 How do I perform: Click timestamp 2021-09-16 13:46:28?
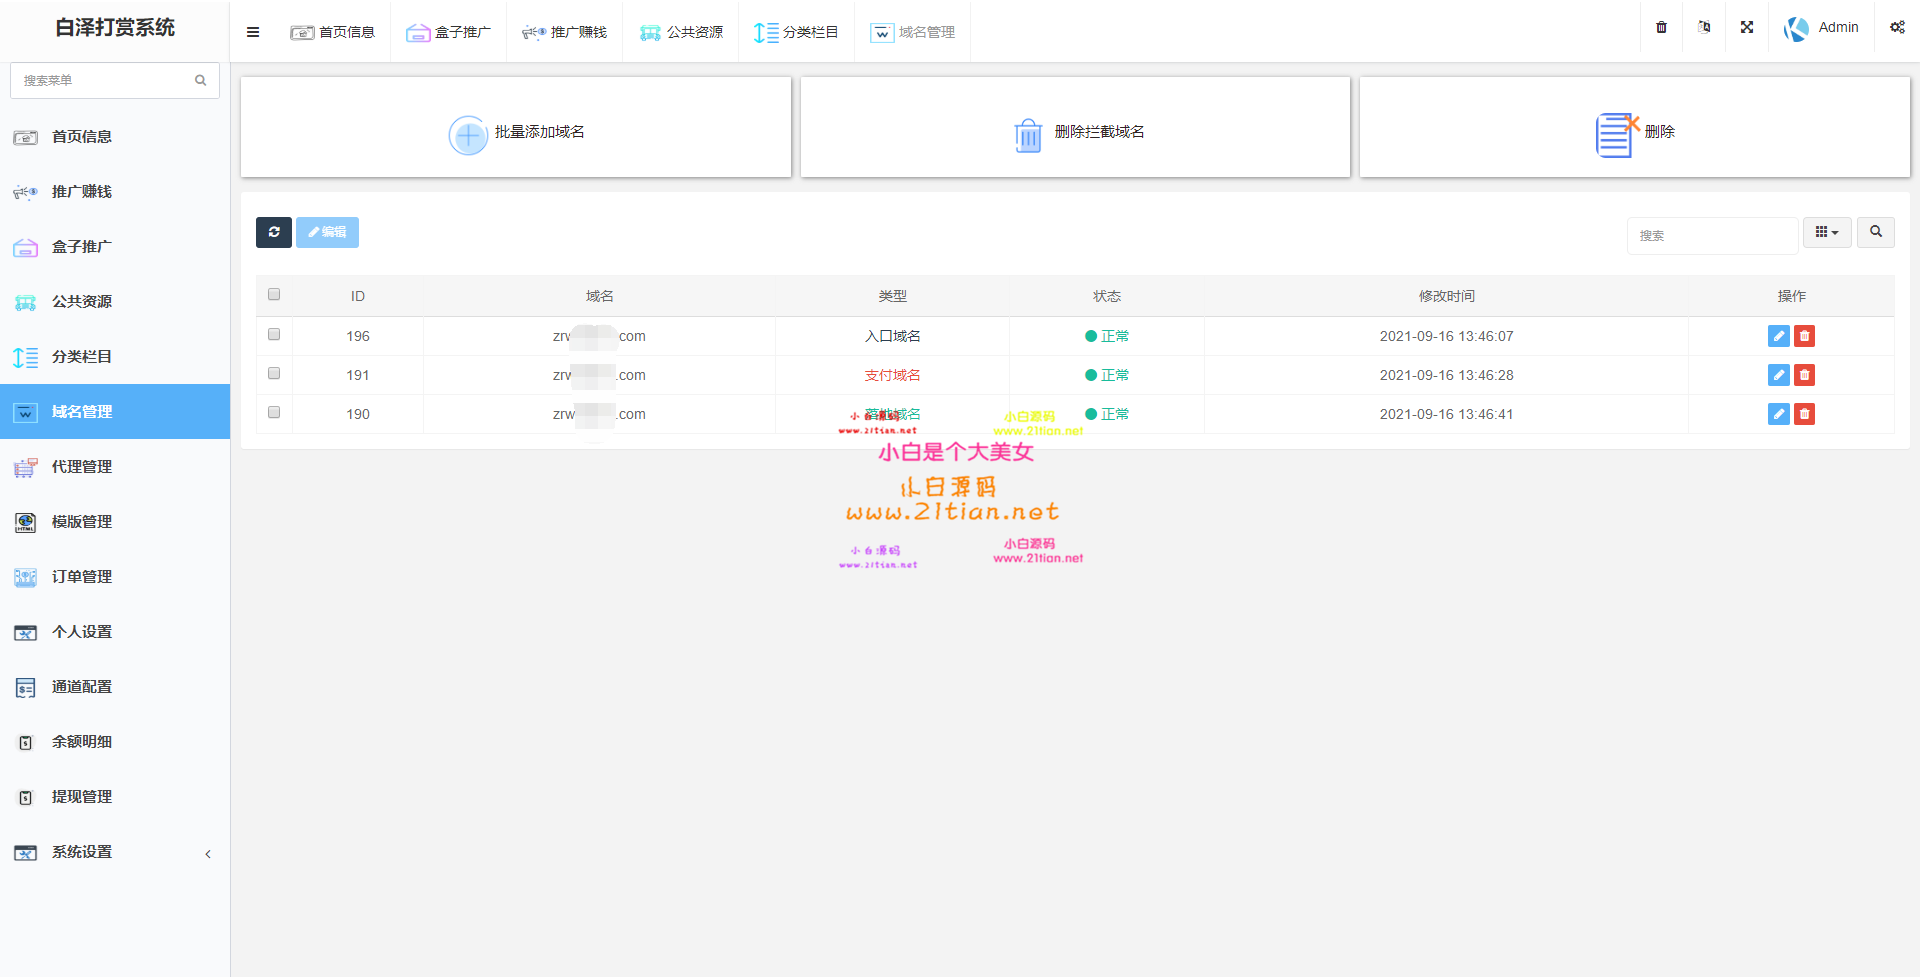click(1446, 375)
